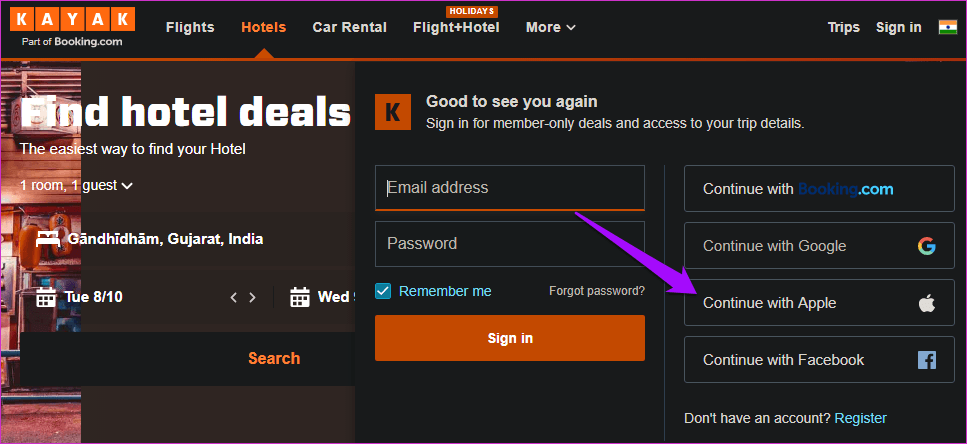The image size is (967, 444).
Task: Expand the 1 room, 1 guest dropdown
Action: coord(76,185)
